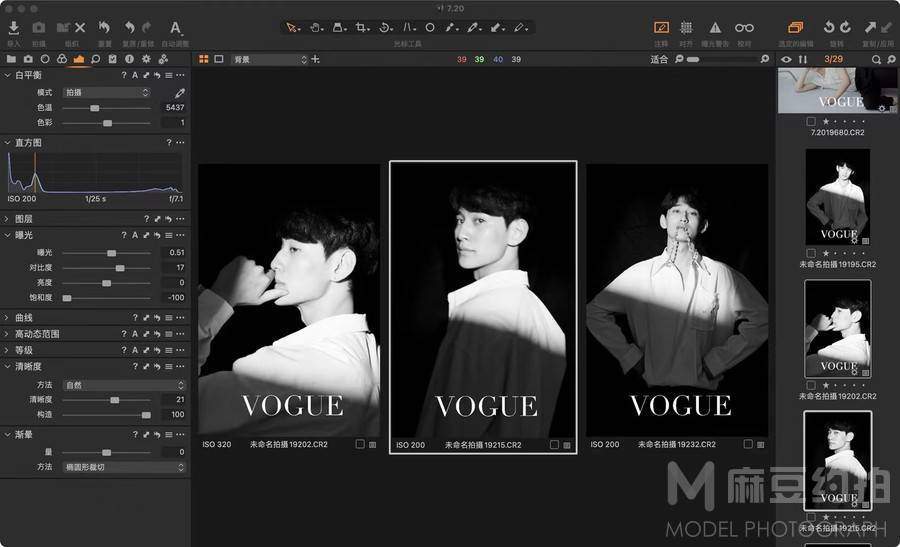
Task: Click the browser search magnifier icon
Action: [x=876, y=59]
